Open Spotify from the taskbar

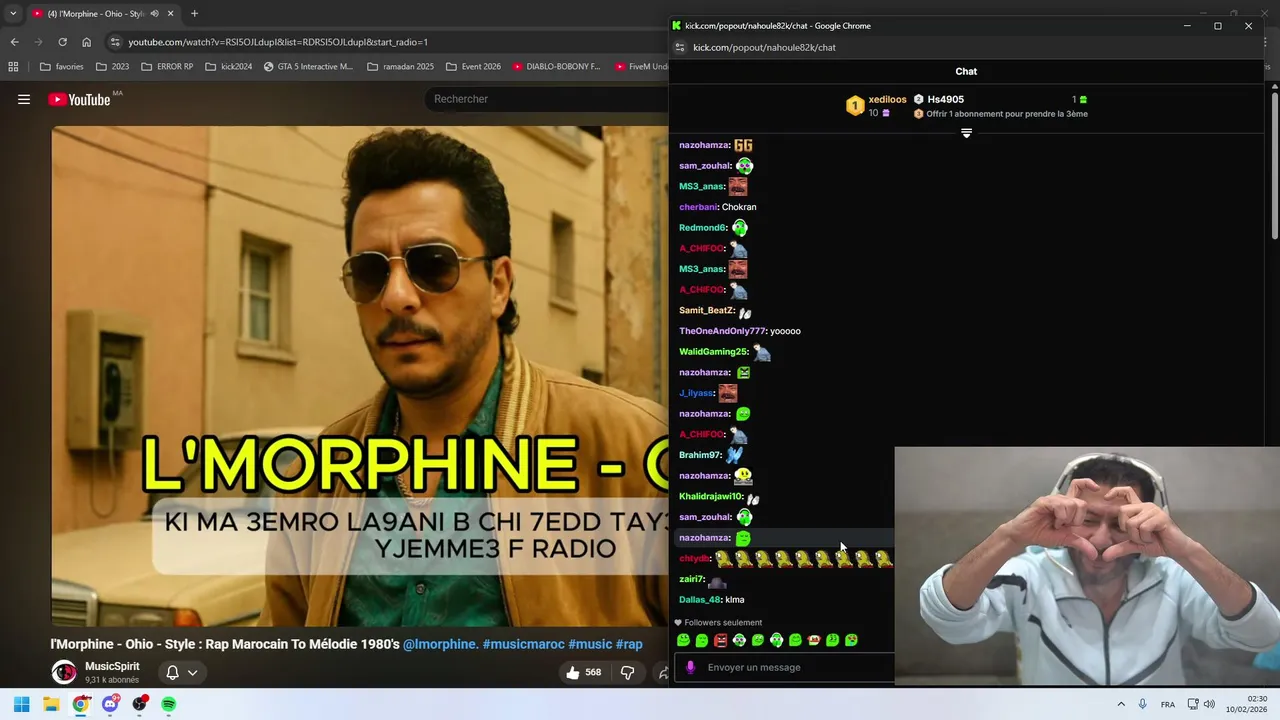169,704
